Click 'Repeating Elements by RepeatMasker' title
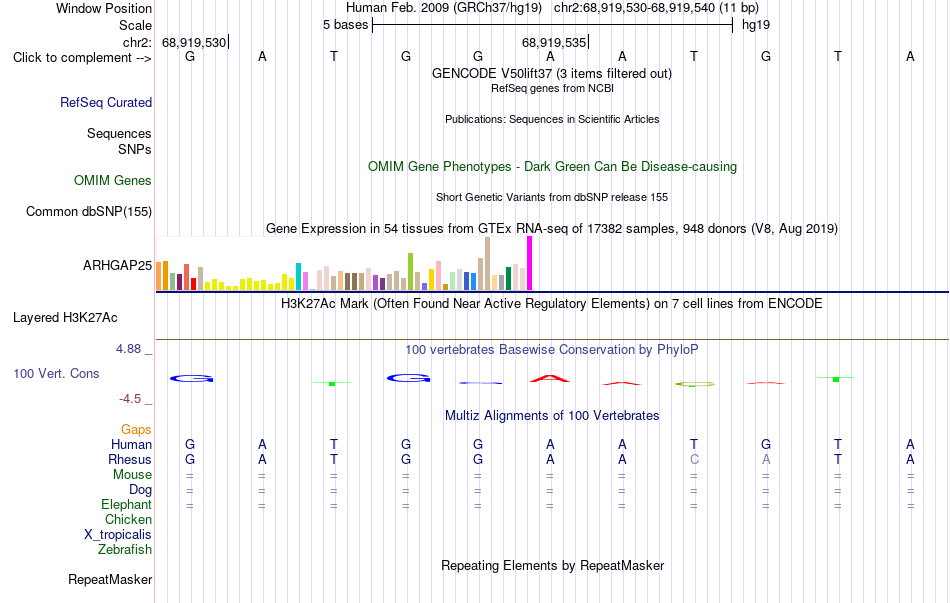 (x=552, y=566)
